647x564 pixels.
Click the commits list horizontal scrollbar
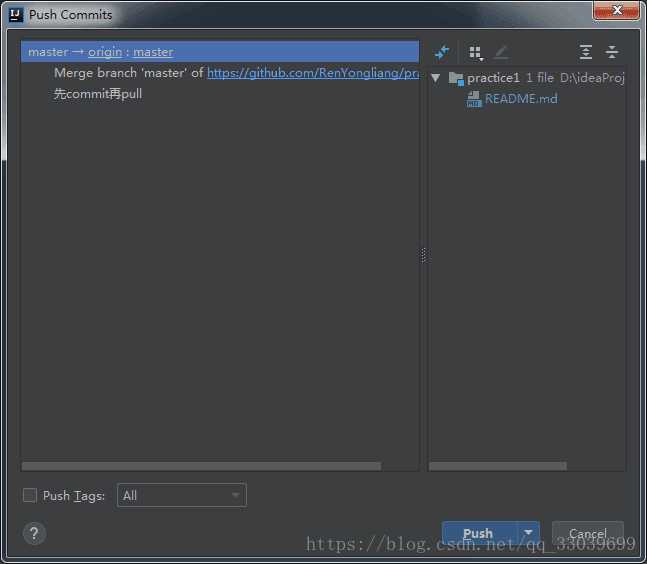201,466
